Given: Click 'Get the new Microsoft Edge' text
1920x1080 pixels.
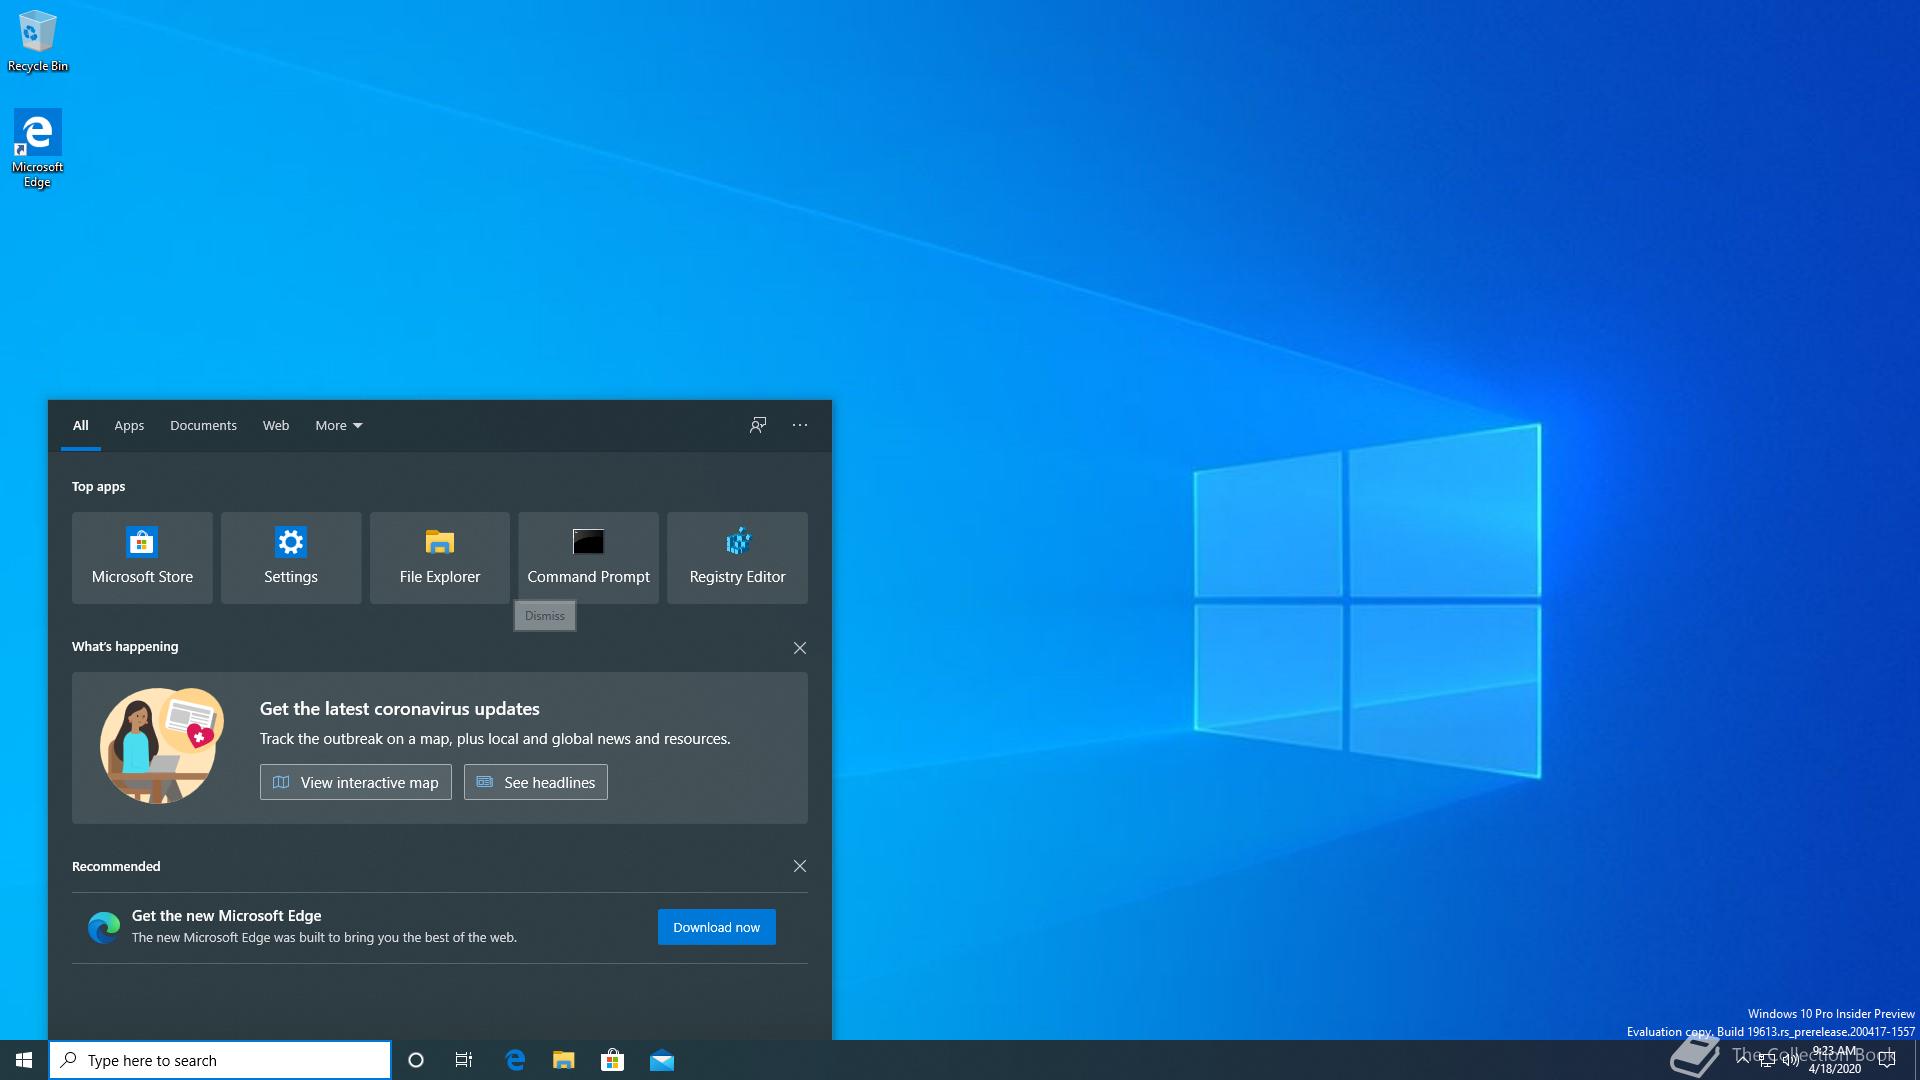Looking at the screenshot, I should (x=227, y=916).
